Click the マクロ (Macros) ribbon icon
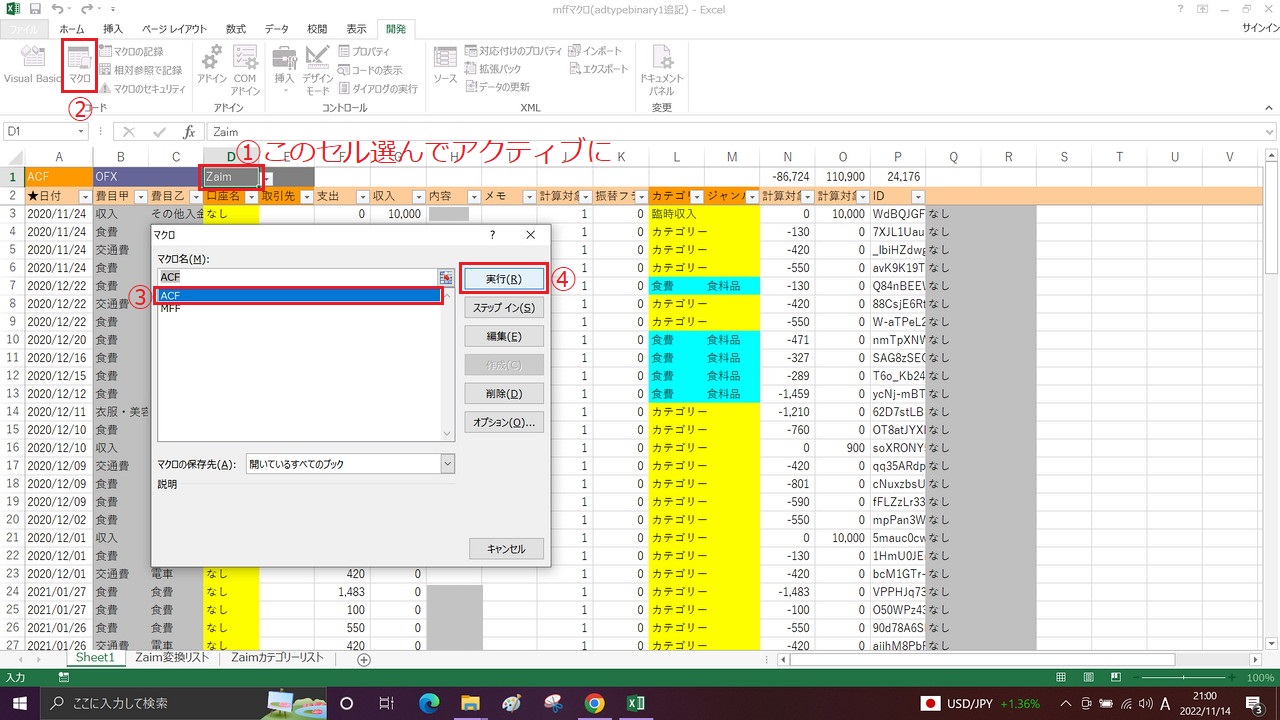Viewport: 1280px width, 720px height. point(80,64)
